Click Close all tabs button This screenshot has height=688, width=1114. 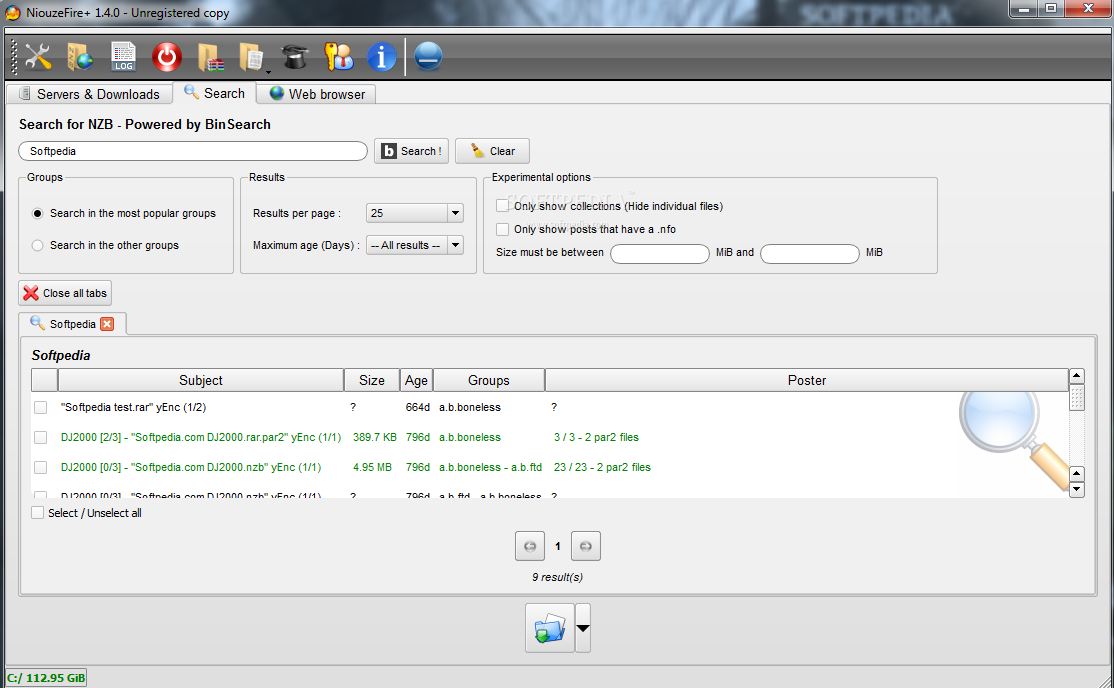tap(65, 293)
